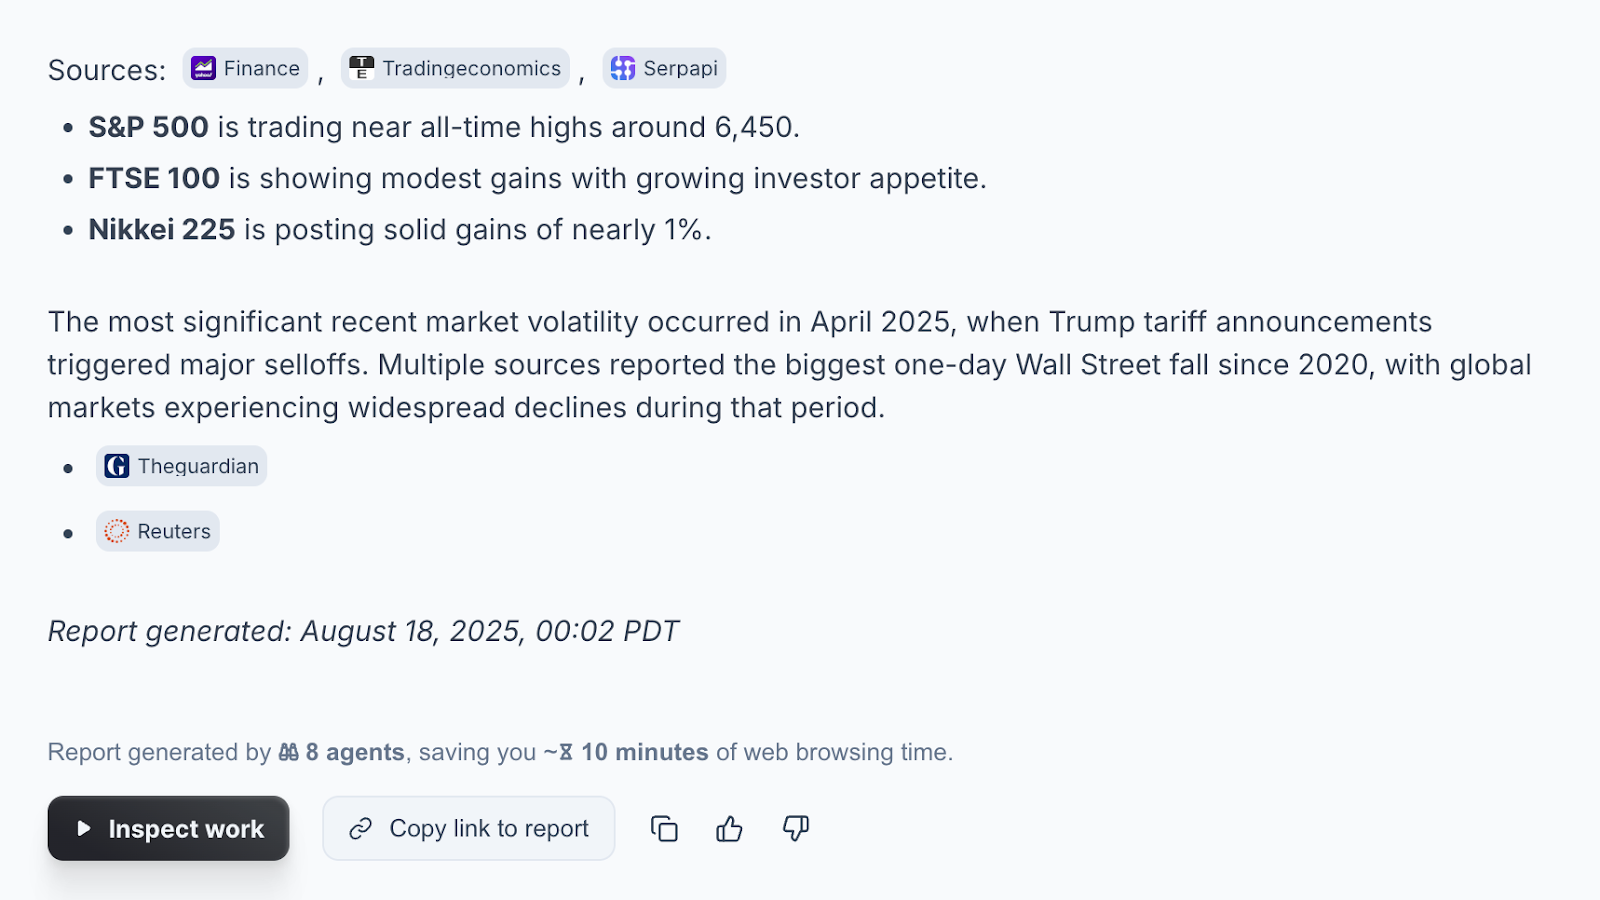Viewport: 1600px width, 900px height.
Task: Click the bold 8 agents text
Action: pos(355,752)
